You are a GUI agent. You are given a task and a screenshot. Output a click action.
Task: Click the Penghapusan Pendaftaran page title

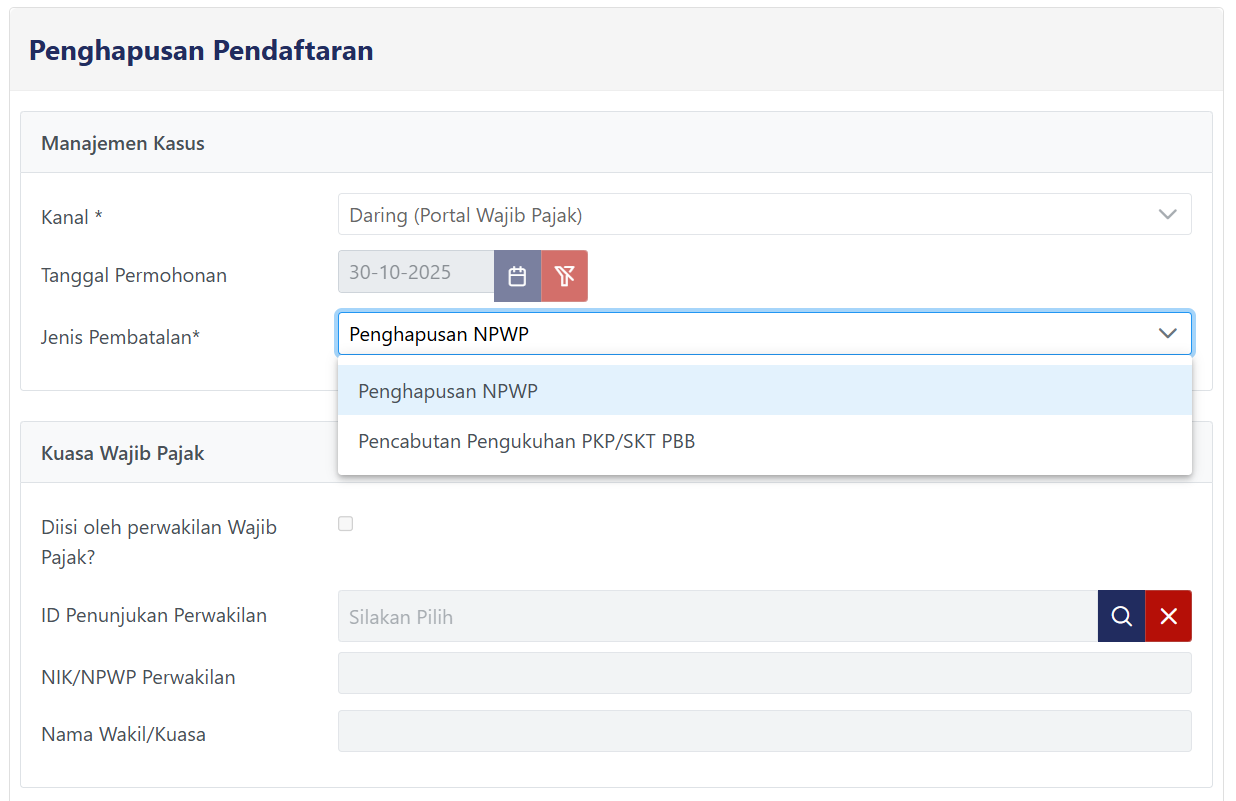(x=201, y=50)
